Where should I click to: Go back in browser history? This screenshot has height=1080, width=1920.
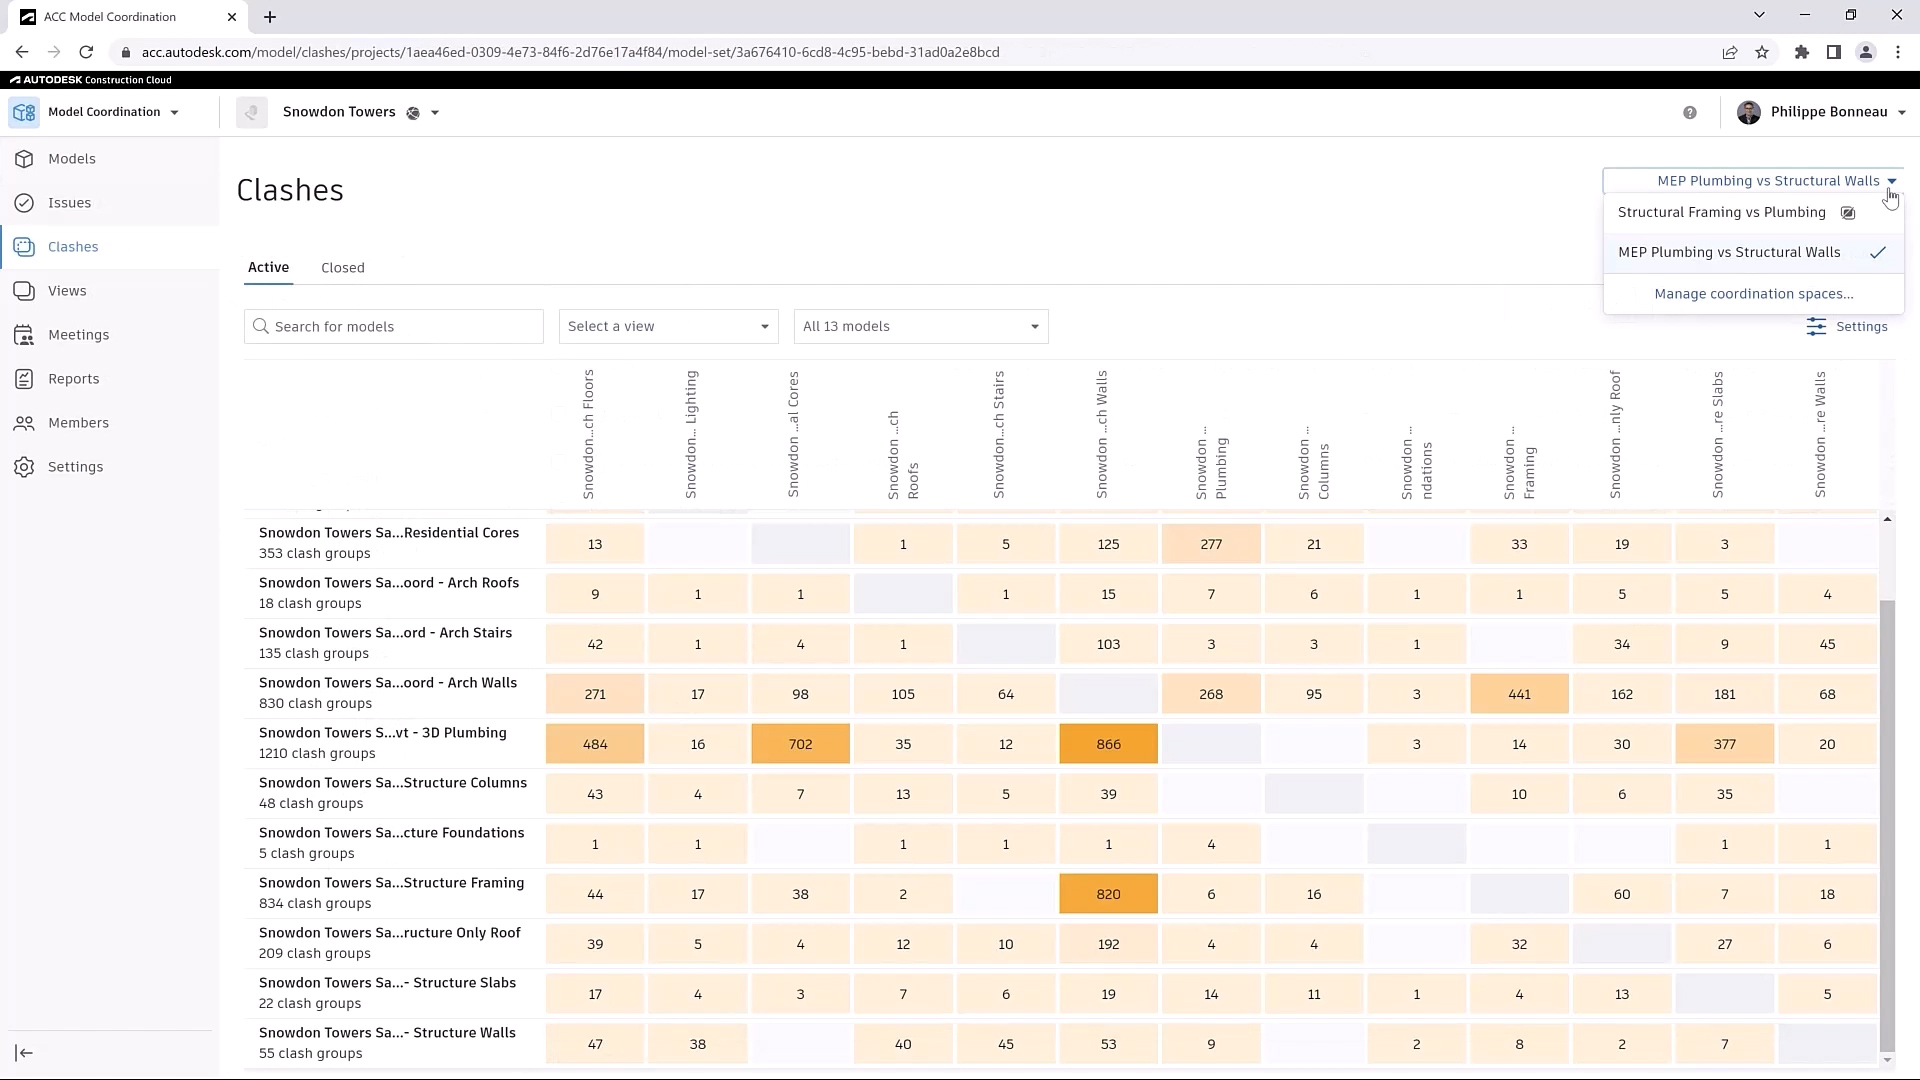coord(22,52)
